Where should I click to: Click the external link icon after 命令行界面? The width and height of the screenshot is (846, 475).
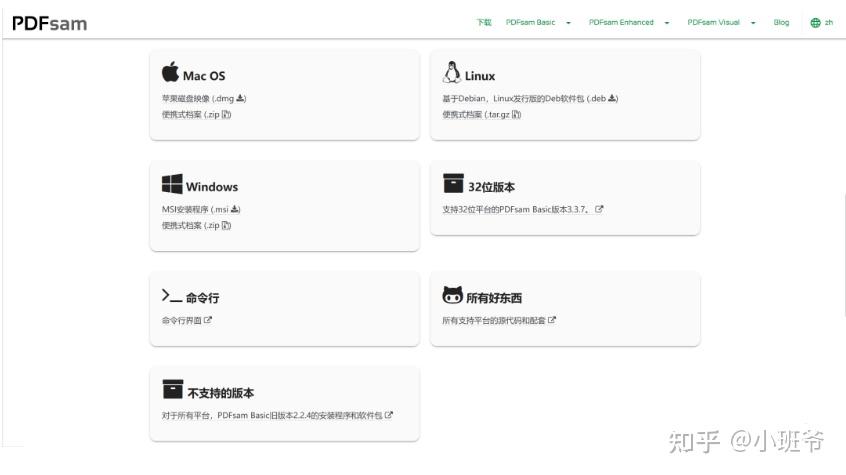coord(208,320)
